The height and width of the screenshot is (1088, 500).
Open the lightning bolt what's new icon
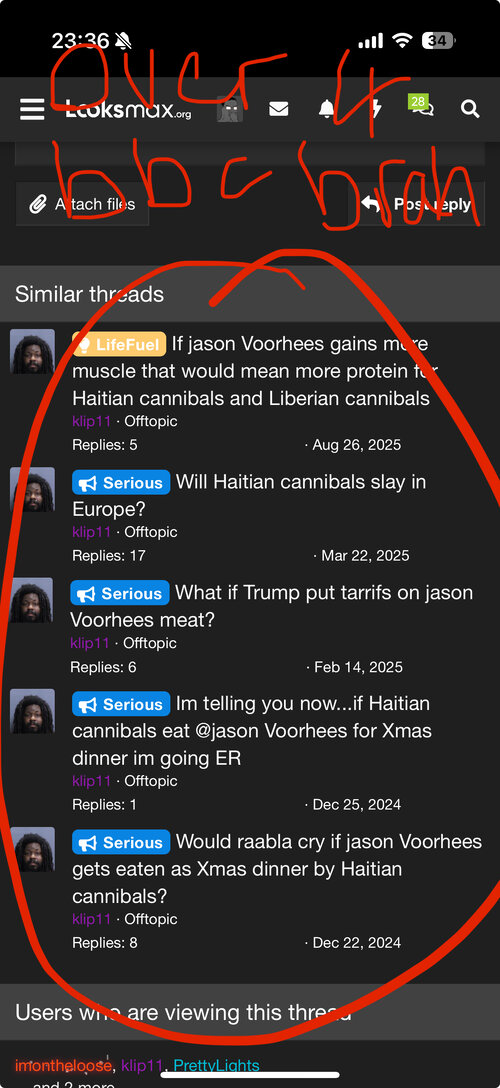tap(376, 110)
